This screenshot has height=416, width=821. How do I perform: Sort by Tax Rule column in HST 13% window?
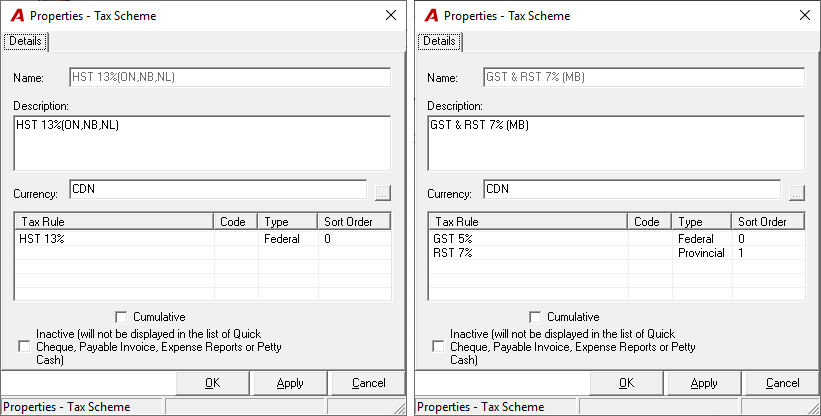[x=114, y=222]
